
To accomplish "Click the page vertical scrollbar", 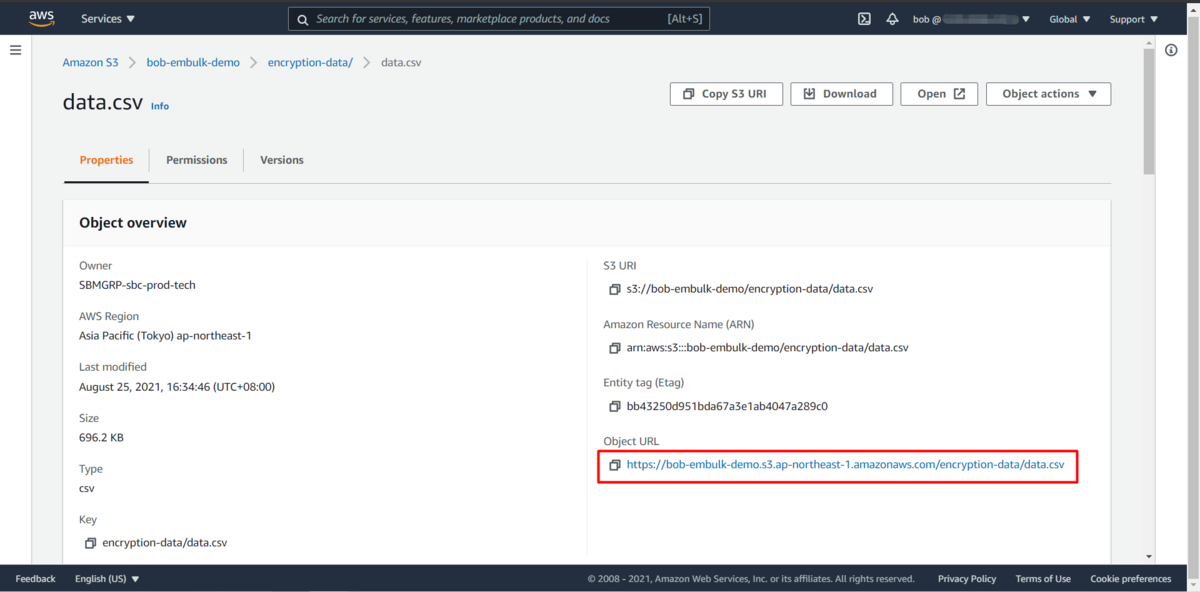I will 1149,110.
